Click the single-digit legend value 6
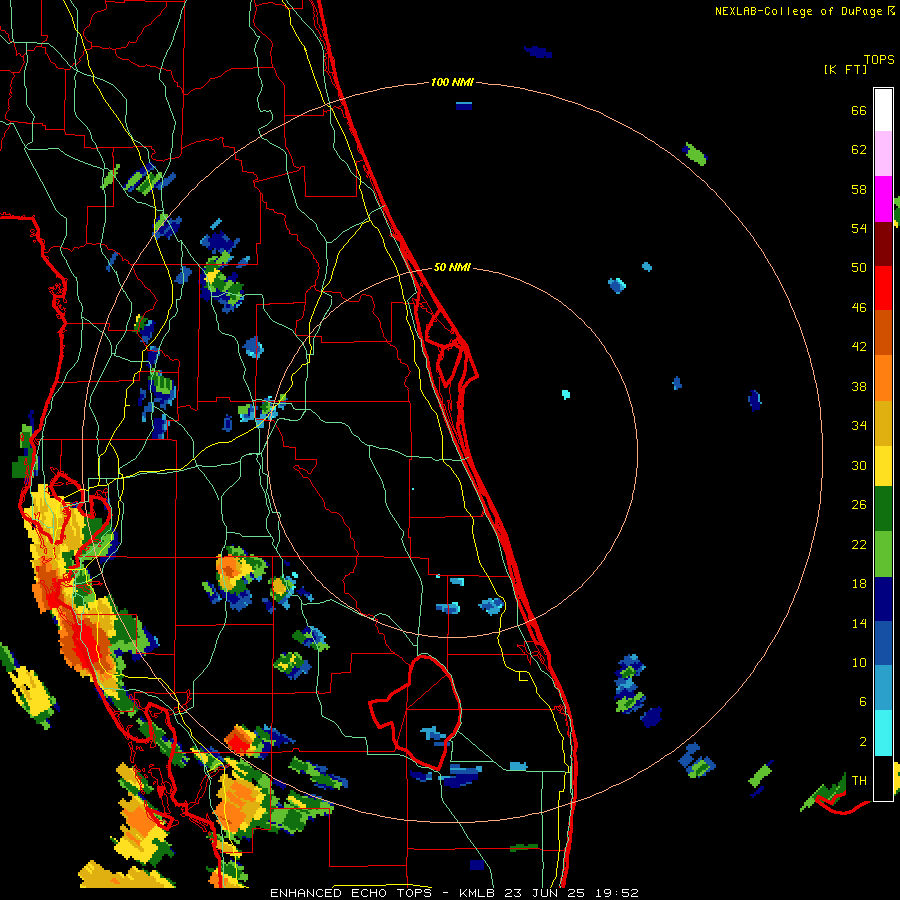 863,702
